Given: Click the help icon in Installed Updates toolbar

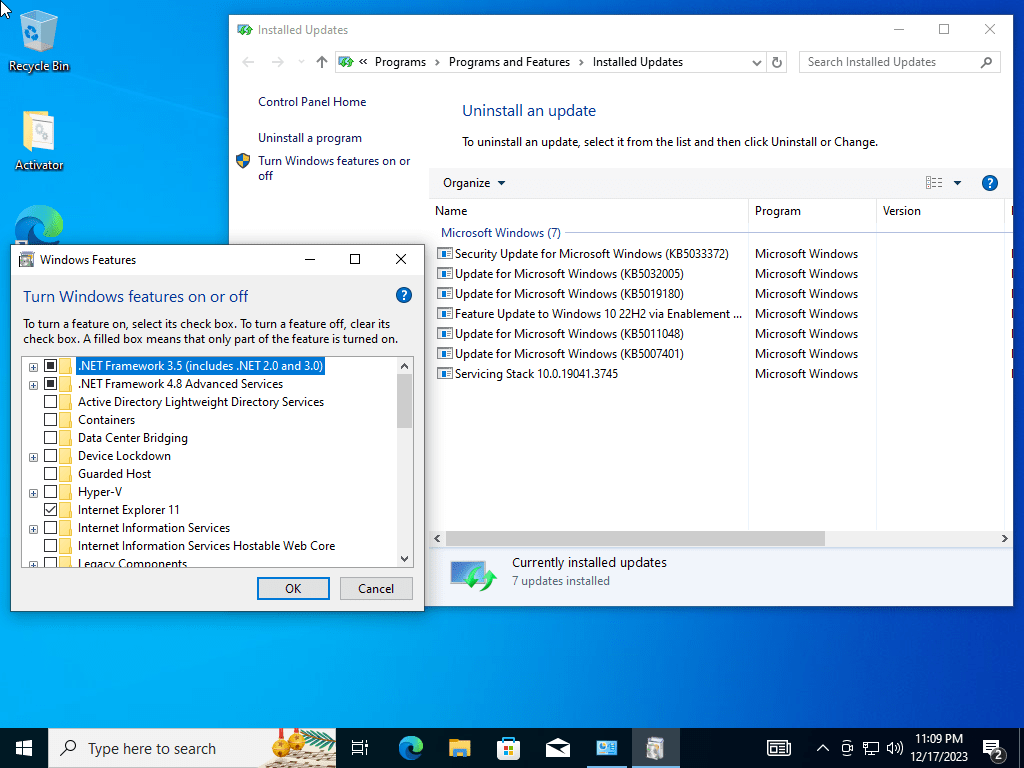Looking at the screenshot, I should click(989, 183).
